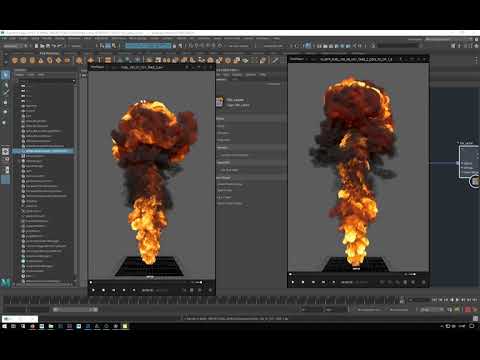Switch to single perspective view layout
Image resolution: width=480 pixels, height=360 pixels.
pos(5,151)
